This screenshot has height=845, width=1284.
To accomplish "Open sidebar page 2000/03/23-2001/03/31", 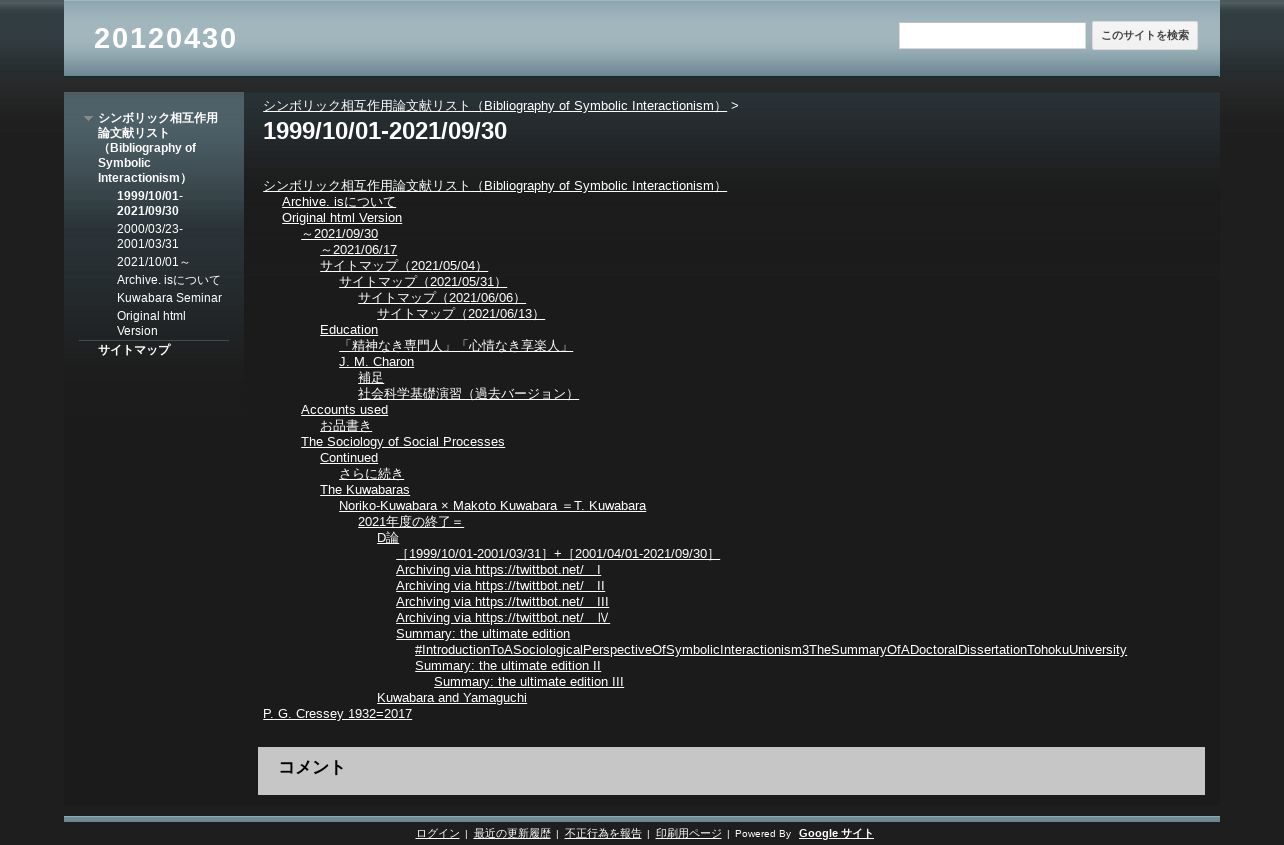I will pos(150,237).
